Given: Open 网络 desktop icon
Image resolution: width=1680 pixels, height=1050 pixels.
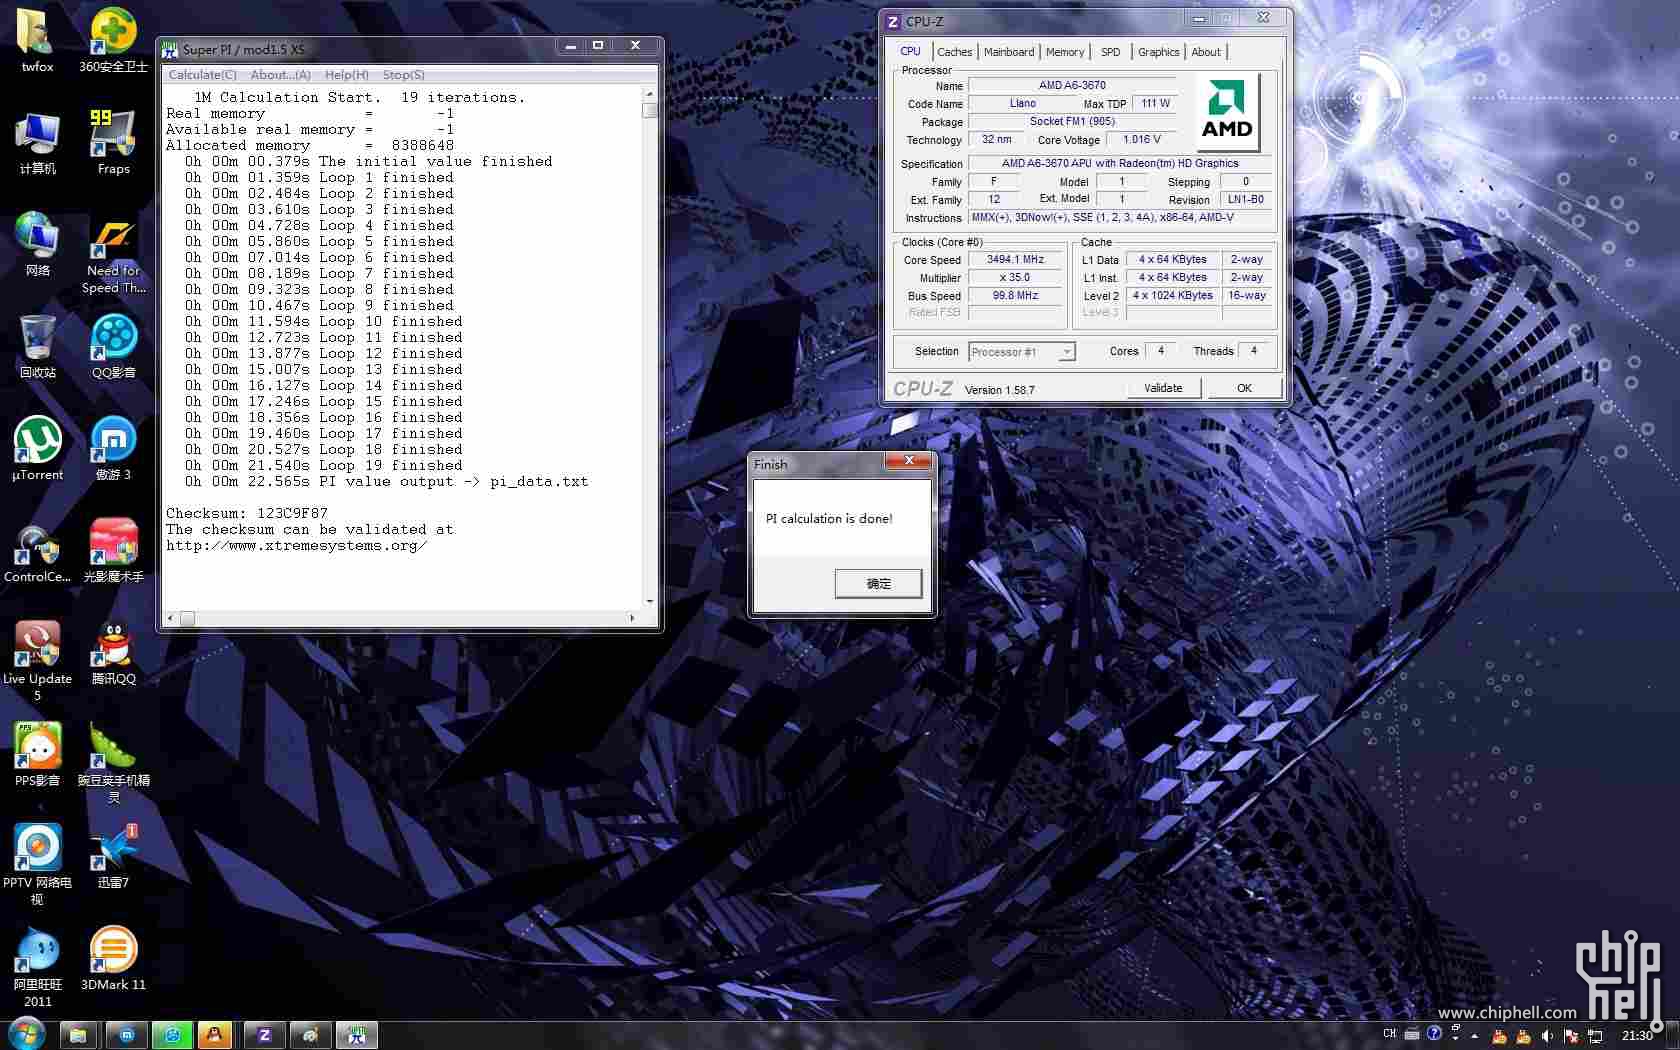Looking at the screenshot, I should (x=37, y=245).
